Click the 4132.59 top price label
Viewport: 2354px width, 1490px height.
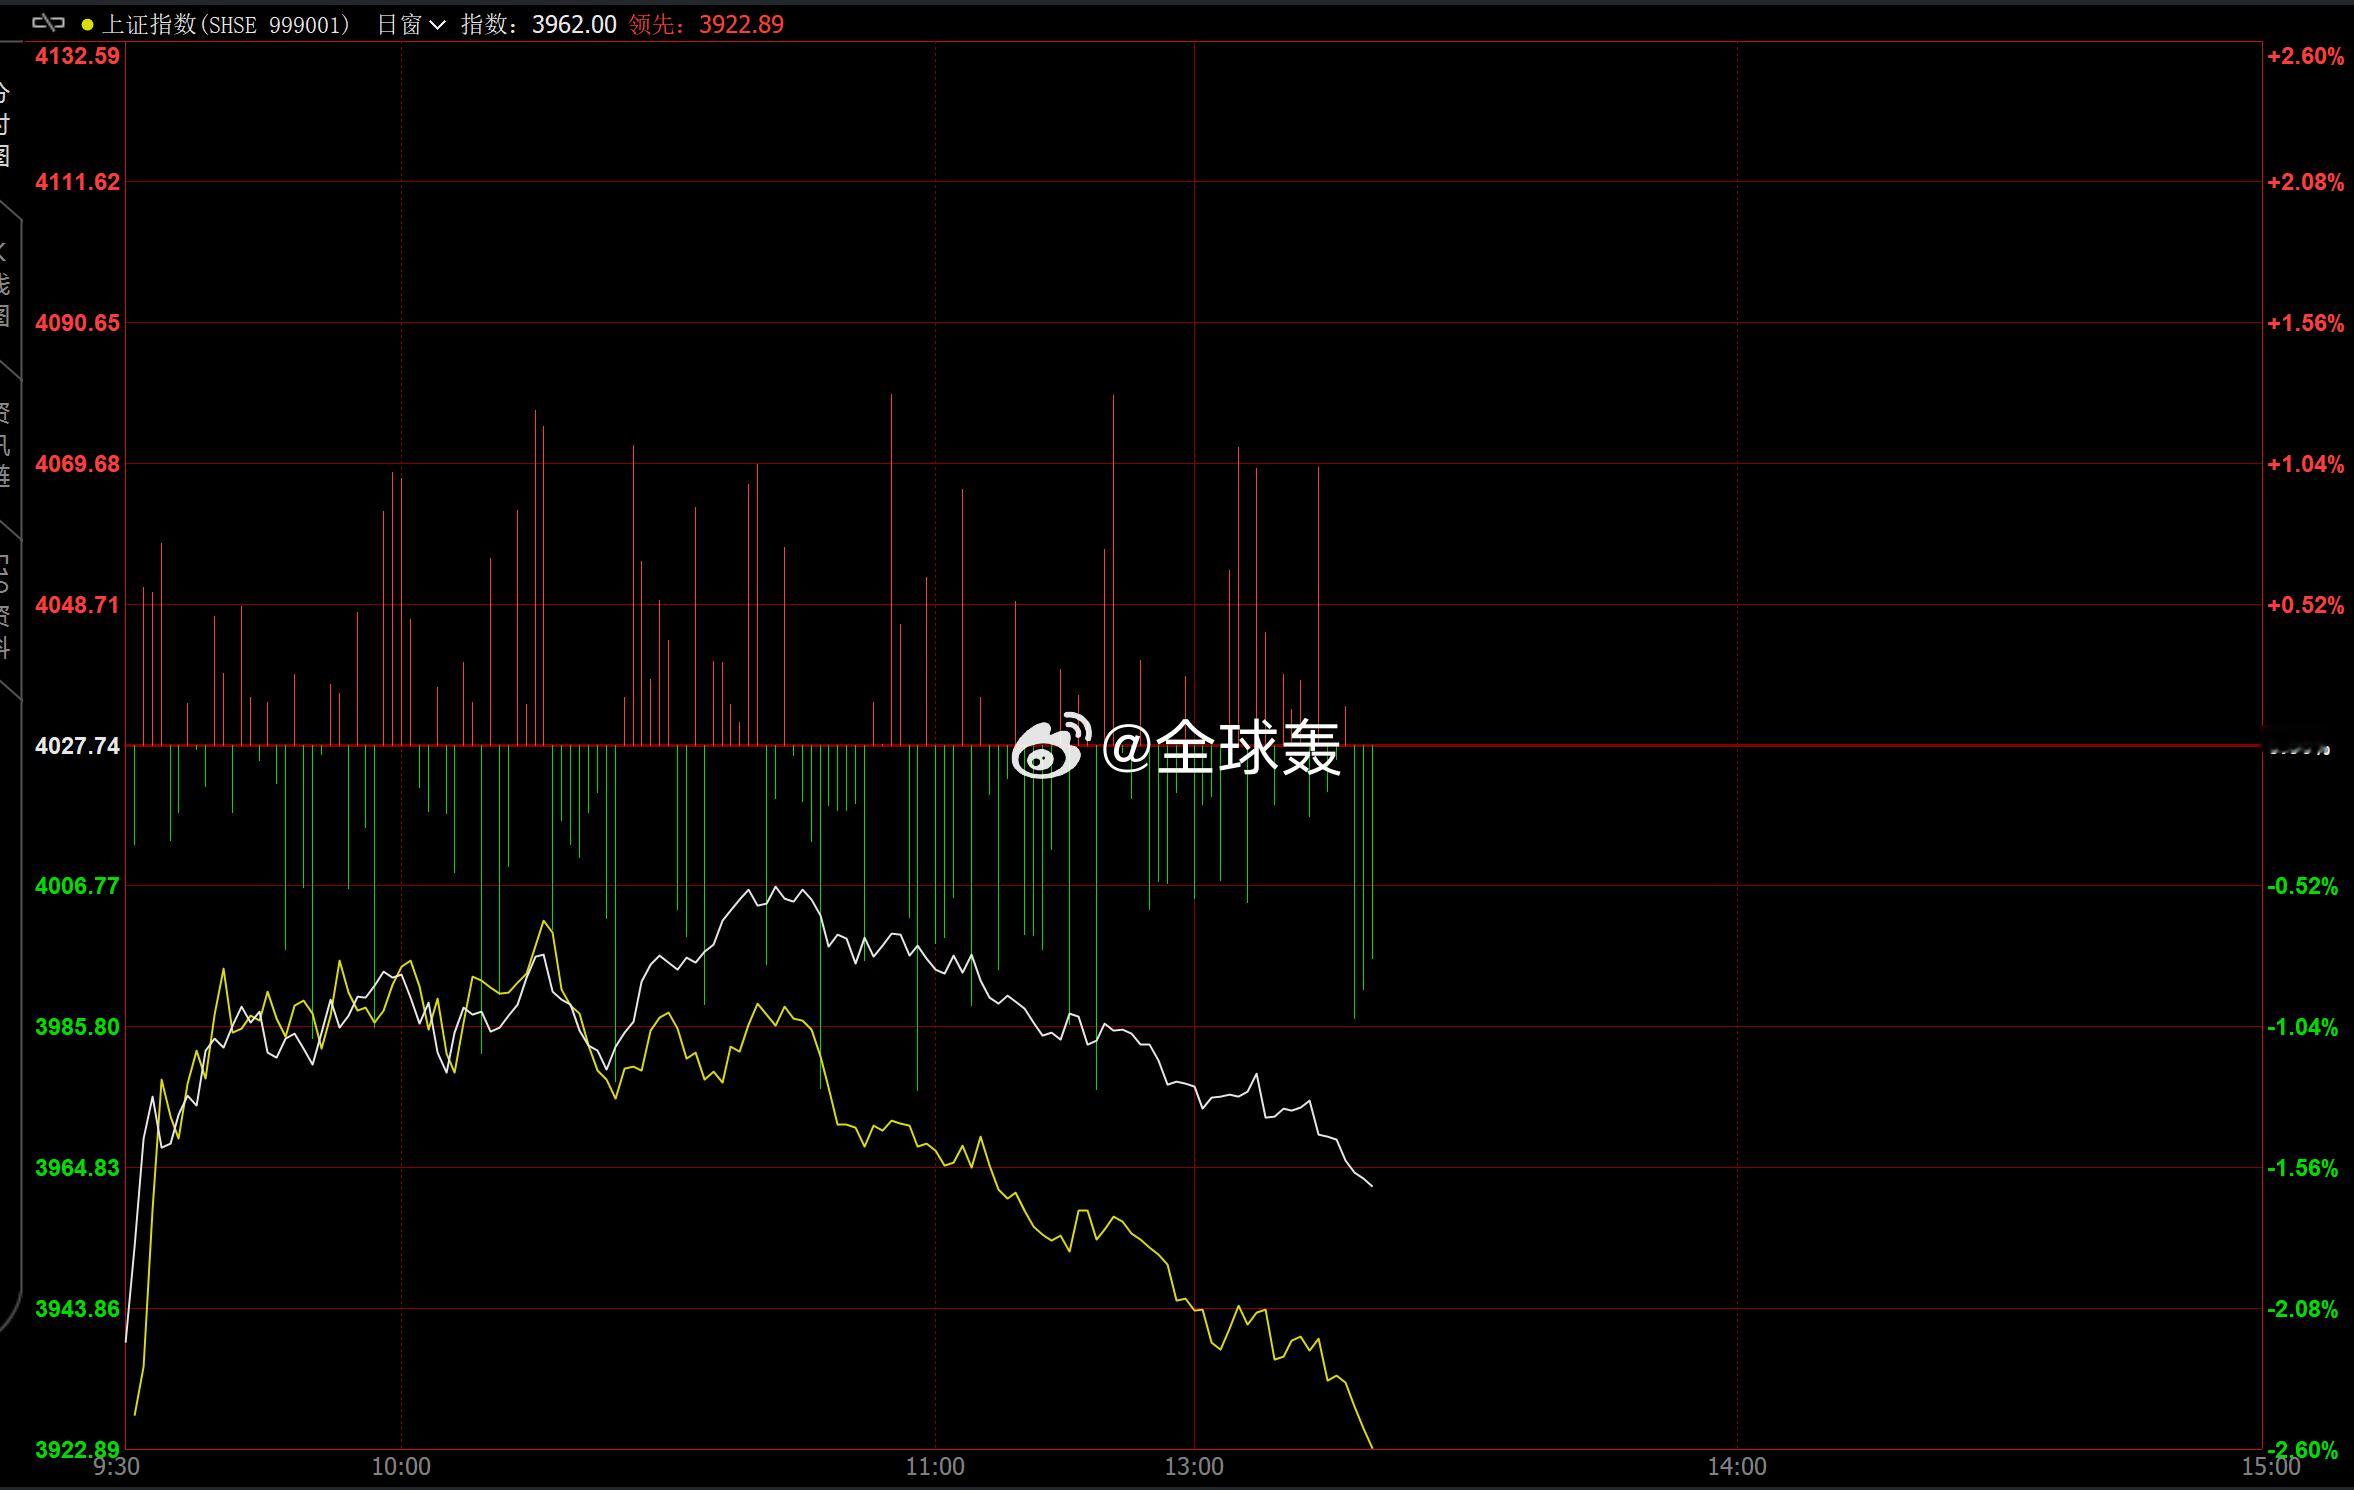coord(77,56)
